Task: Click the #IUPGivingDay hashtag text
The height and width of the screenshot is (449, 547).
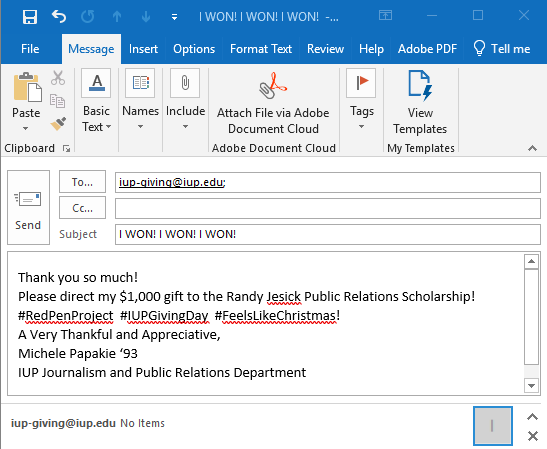Action: pos(164,316)
